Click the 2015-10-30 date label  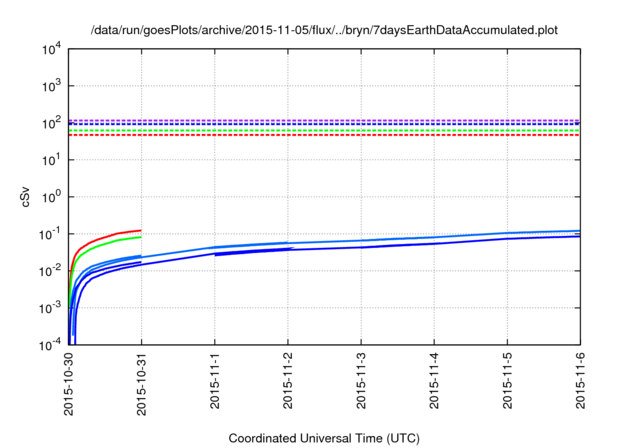click(x=69, y=384)
